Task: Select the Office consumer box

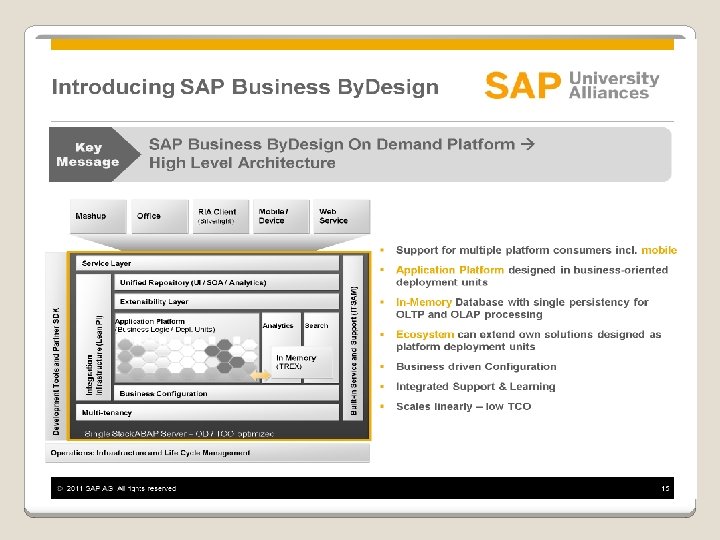Action: [x=160, y=216]
